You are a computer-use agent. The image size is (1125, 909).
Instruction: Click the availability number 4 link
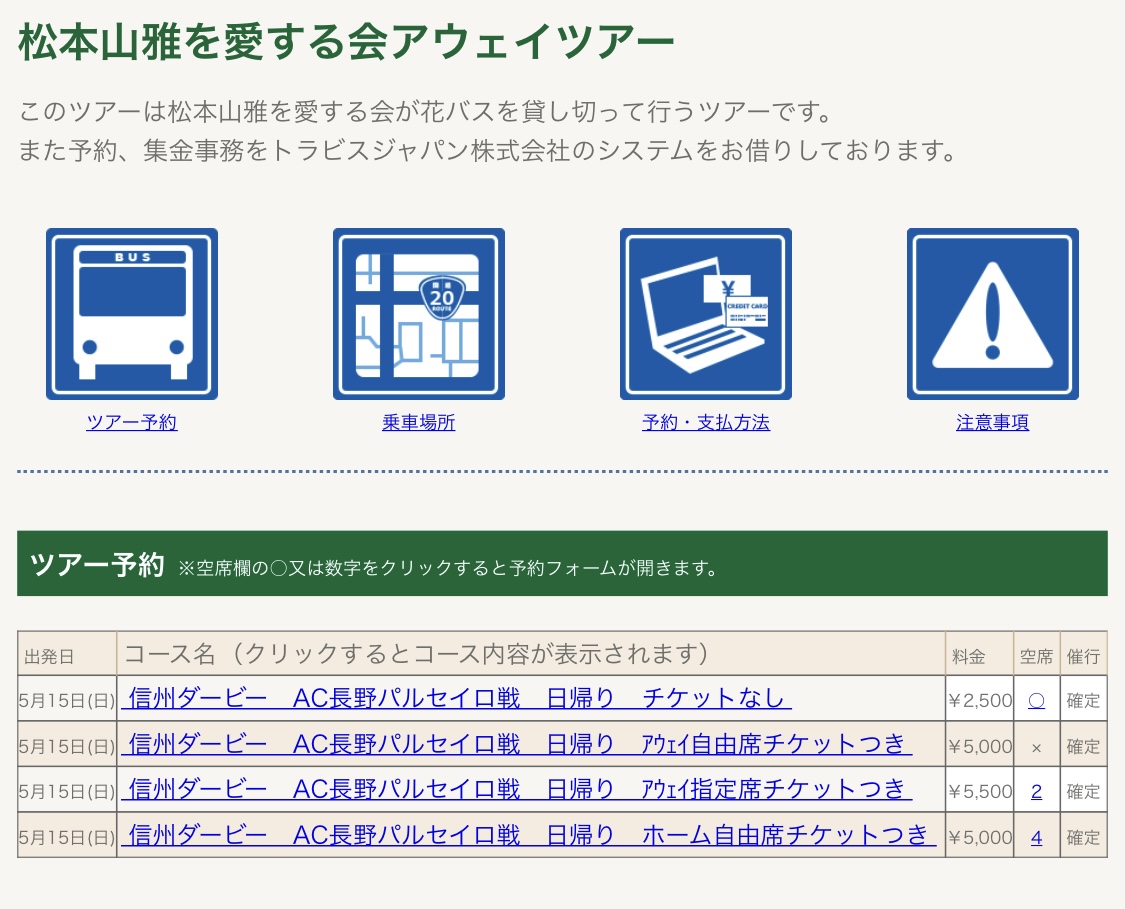1036,838
